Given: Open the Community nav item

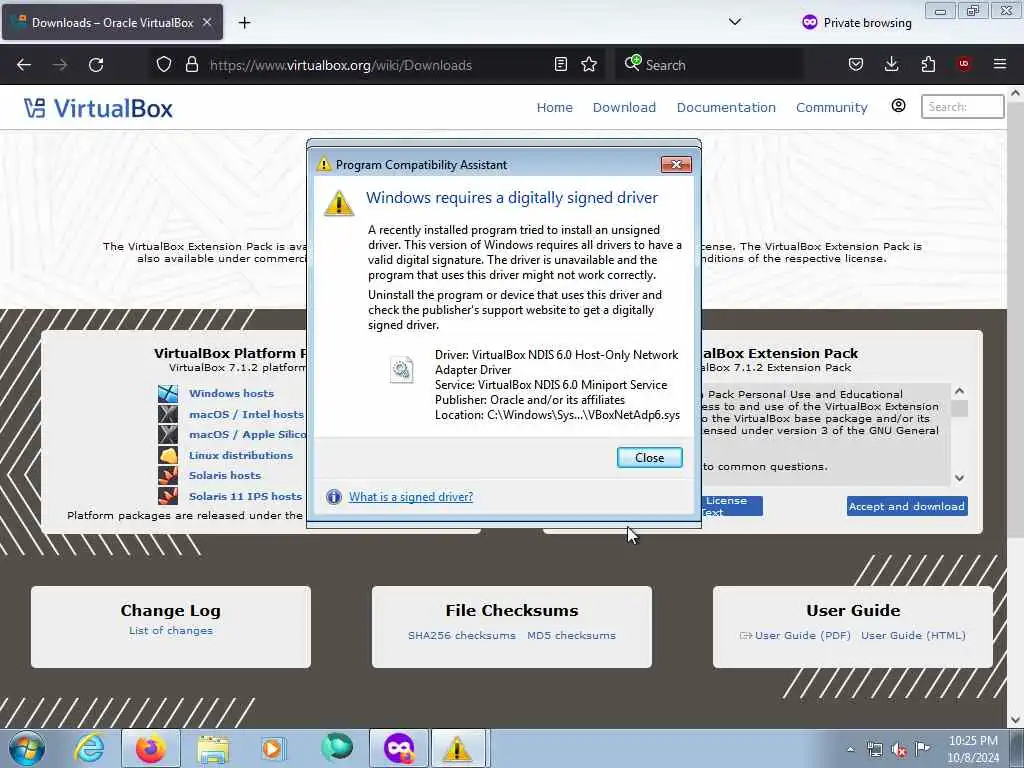Looking at the screenshot, I should (x=831, y=107).
